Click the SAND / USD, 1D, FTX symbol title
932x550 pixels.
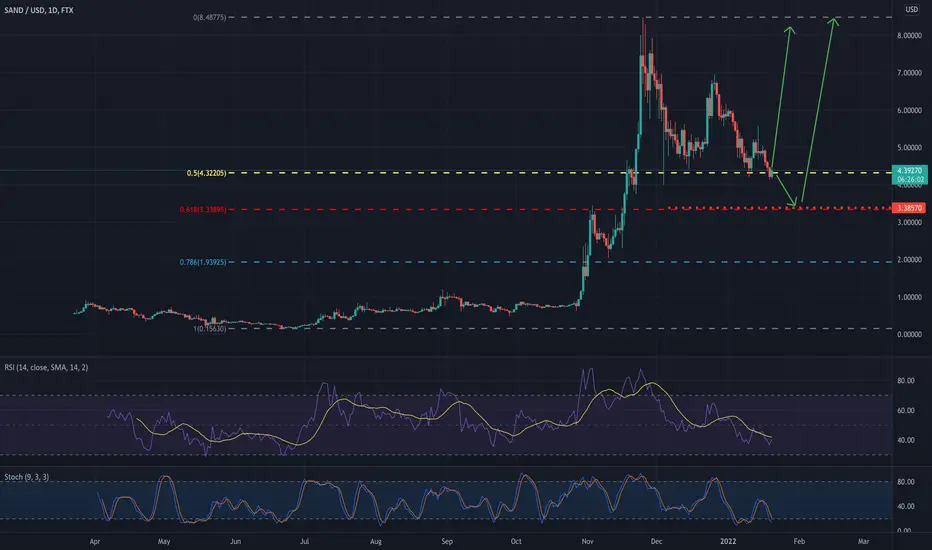[39, 10]
